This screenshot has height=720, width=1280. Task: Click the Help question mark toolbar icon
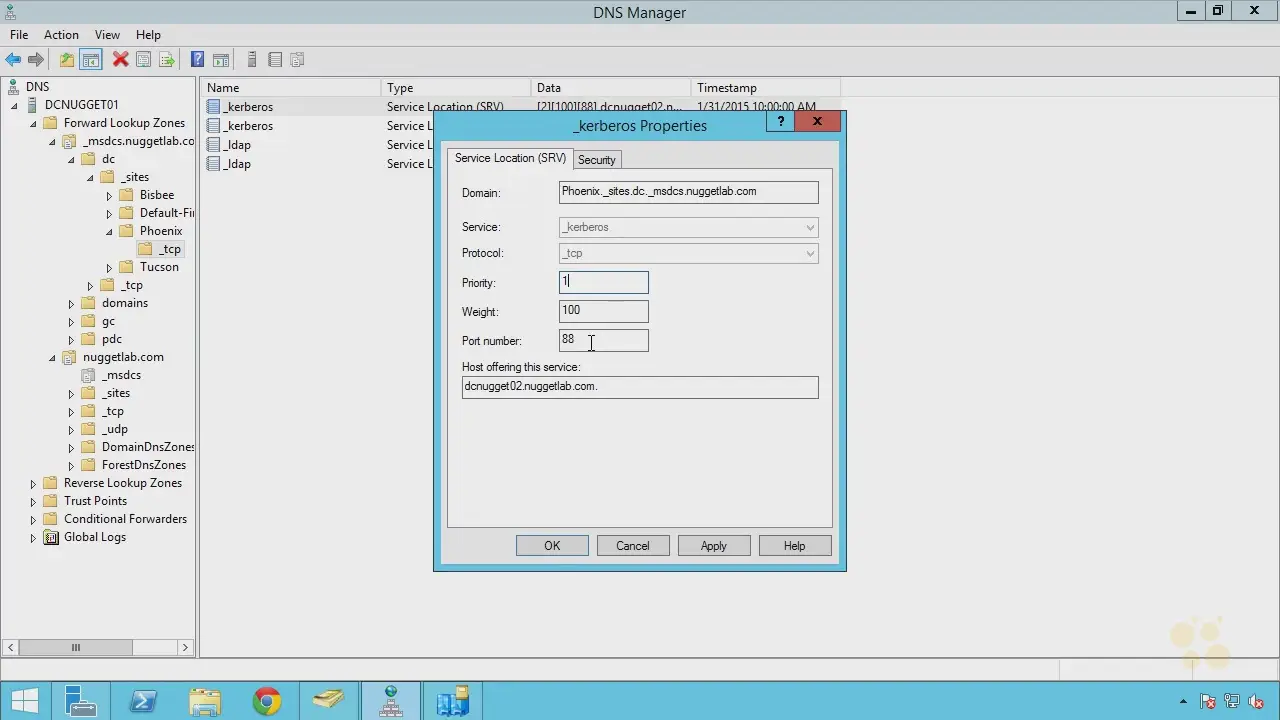(x=197, y=59)
